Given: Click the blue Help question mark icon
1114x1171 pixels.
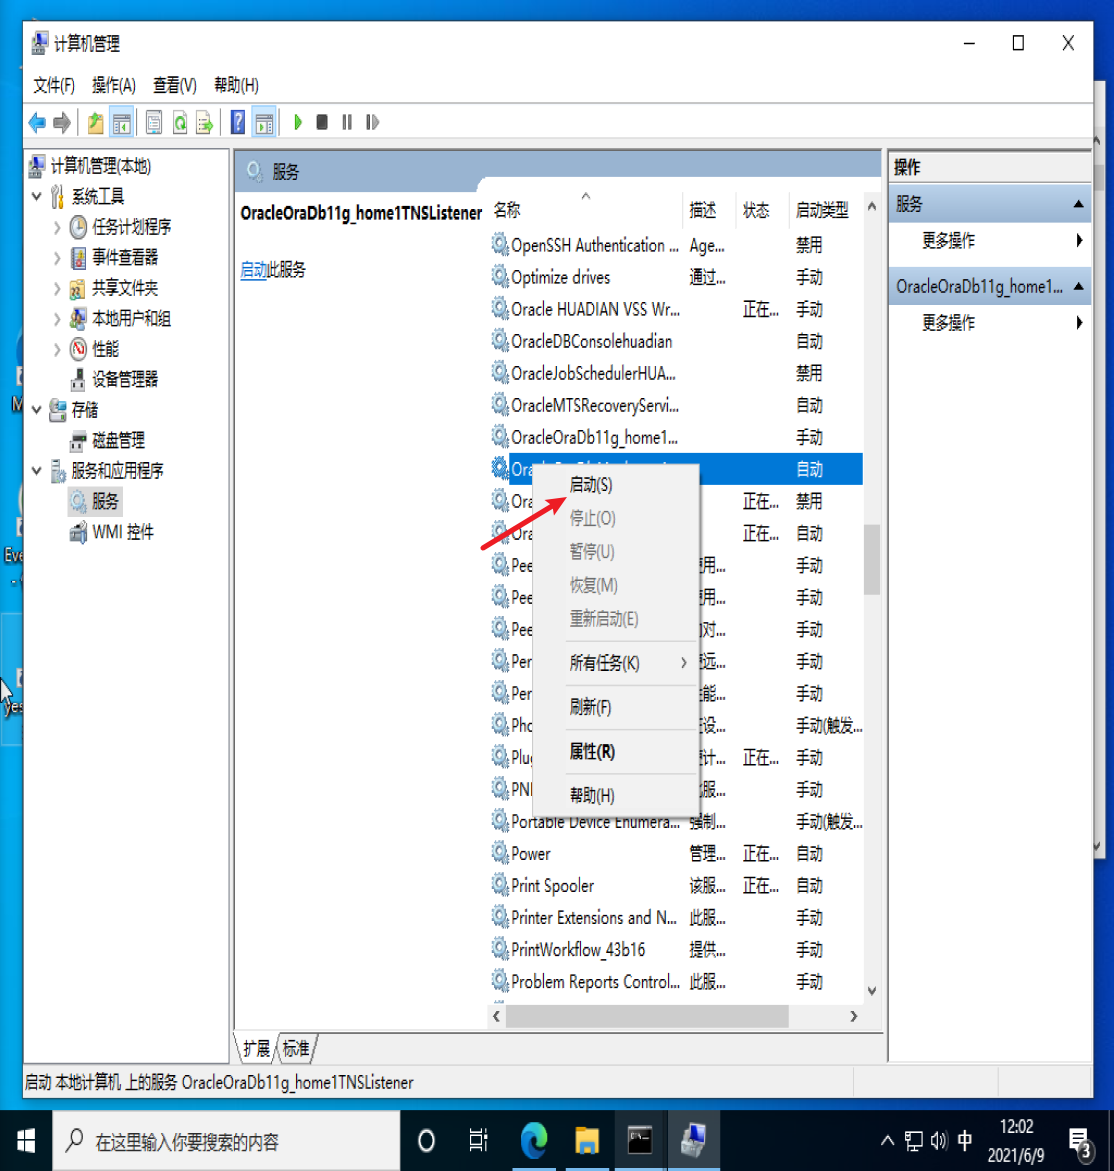Looking at the screenshot, I should (238, 122).
